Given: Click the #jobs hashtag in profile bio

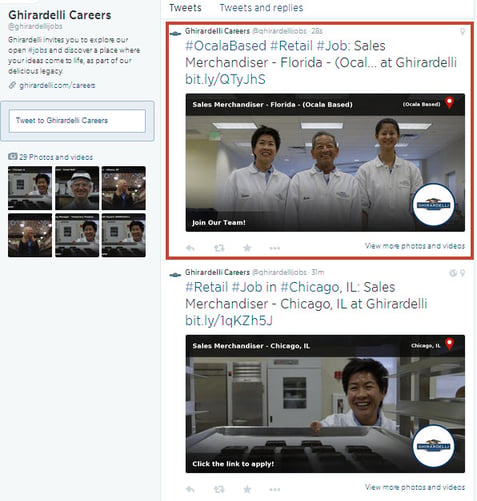Looking at the screenshot, I should click(37, 50).
